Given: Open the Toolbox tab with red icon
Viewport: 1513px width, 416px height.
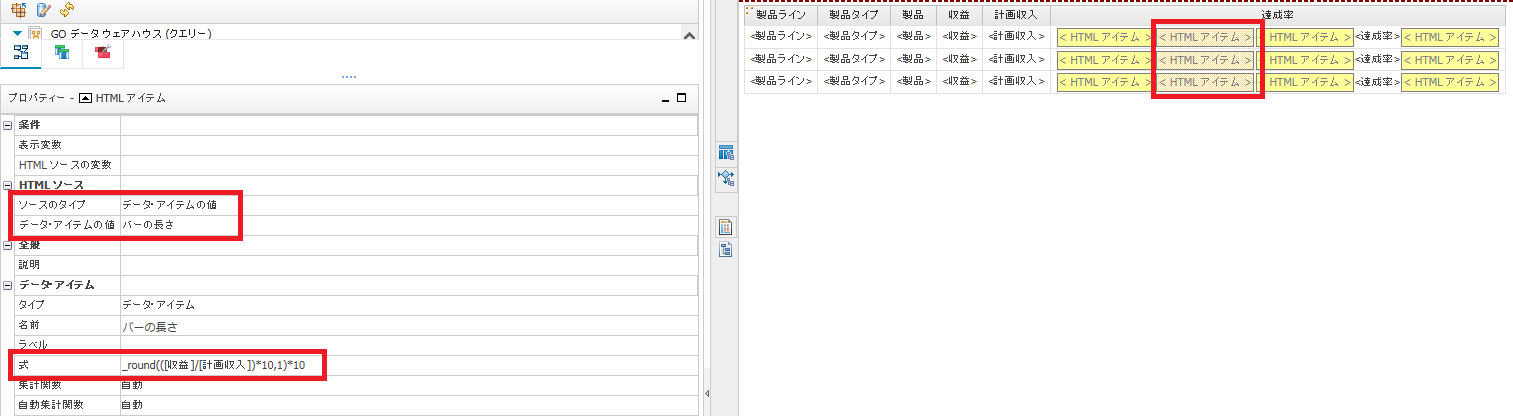Looking at the screenshot, I should point(102,52).
